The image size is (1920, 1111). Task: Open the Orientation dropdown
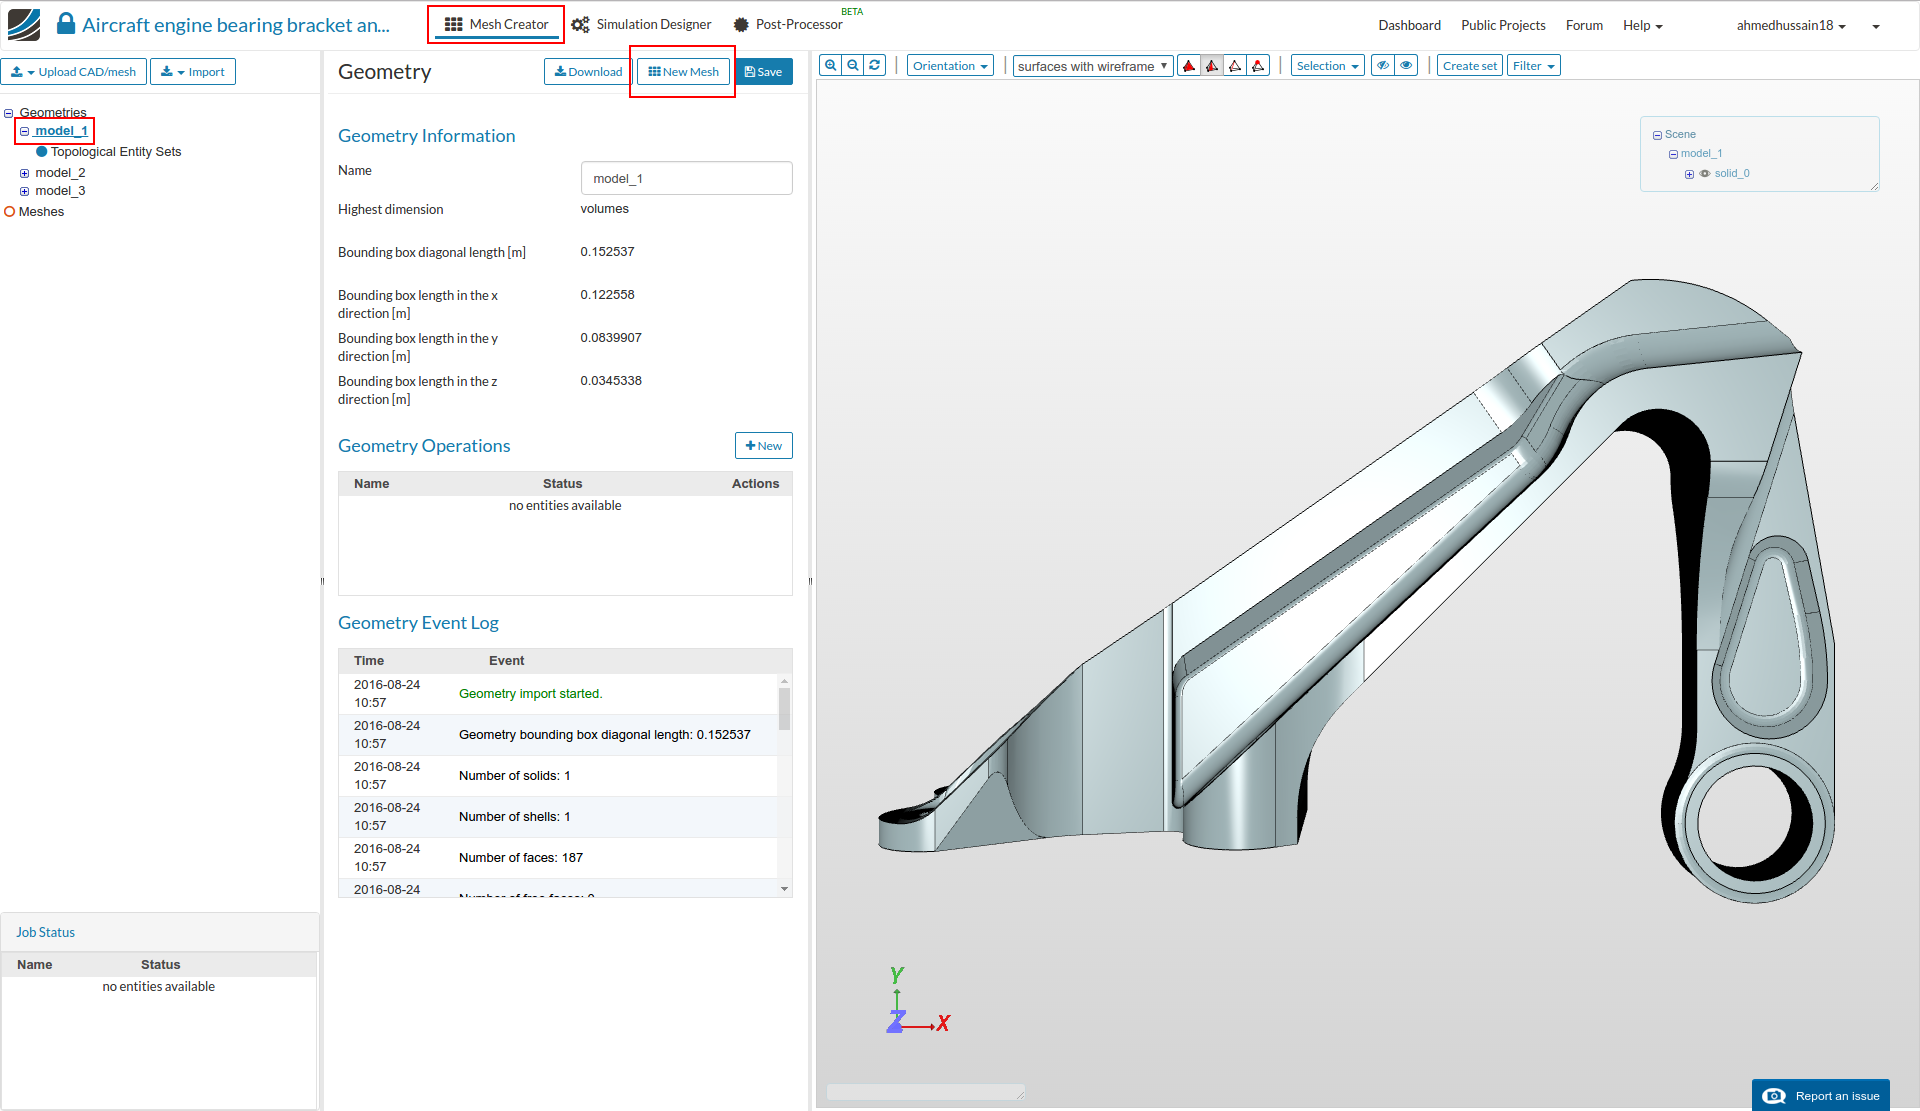click(x=950, y=66)
